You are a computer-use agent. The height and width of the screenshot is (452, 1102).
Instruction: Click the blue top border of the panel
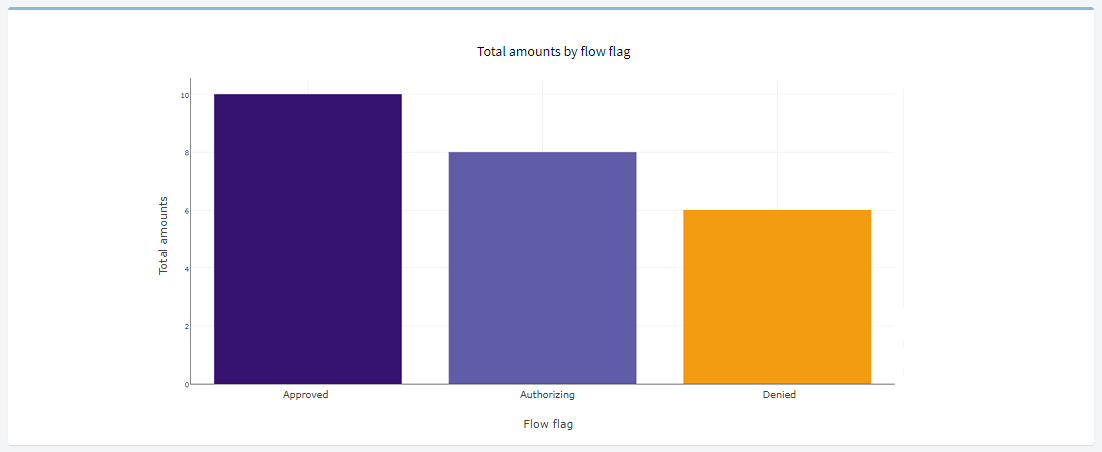551,8
